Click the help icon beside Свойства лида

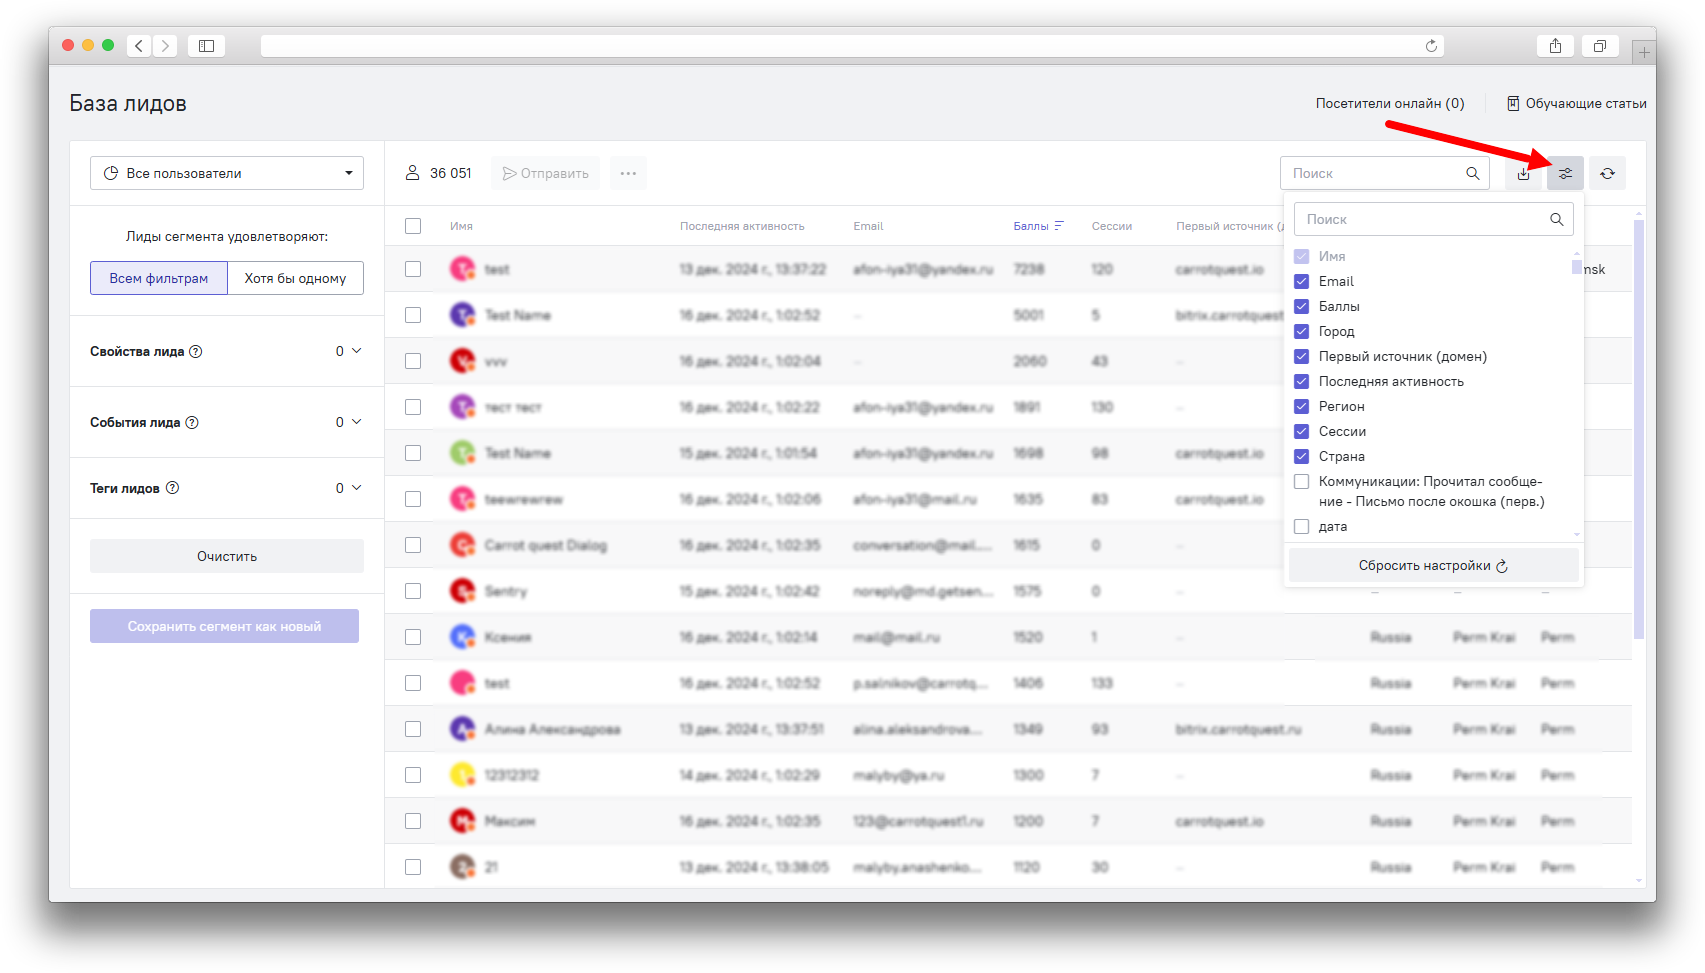(x=196, y=351)
